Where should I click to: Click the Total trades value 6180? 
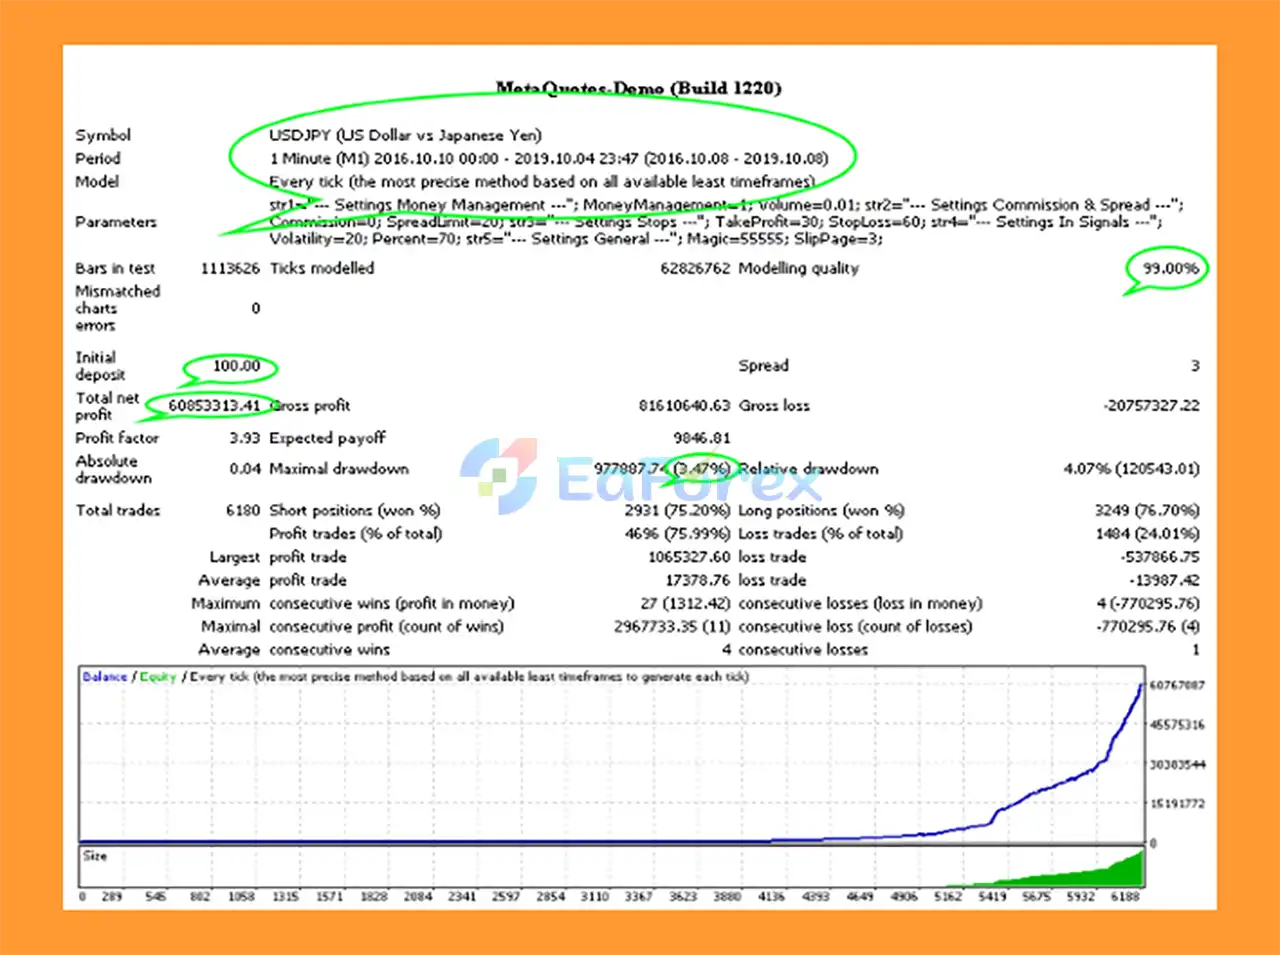[x=242, y=510]
